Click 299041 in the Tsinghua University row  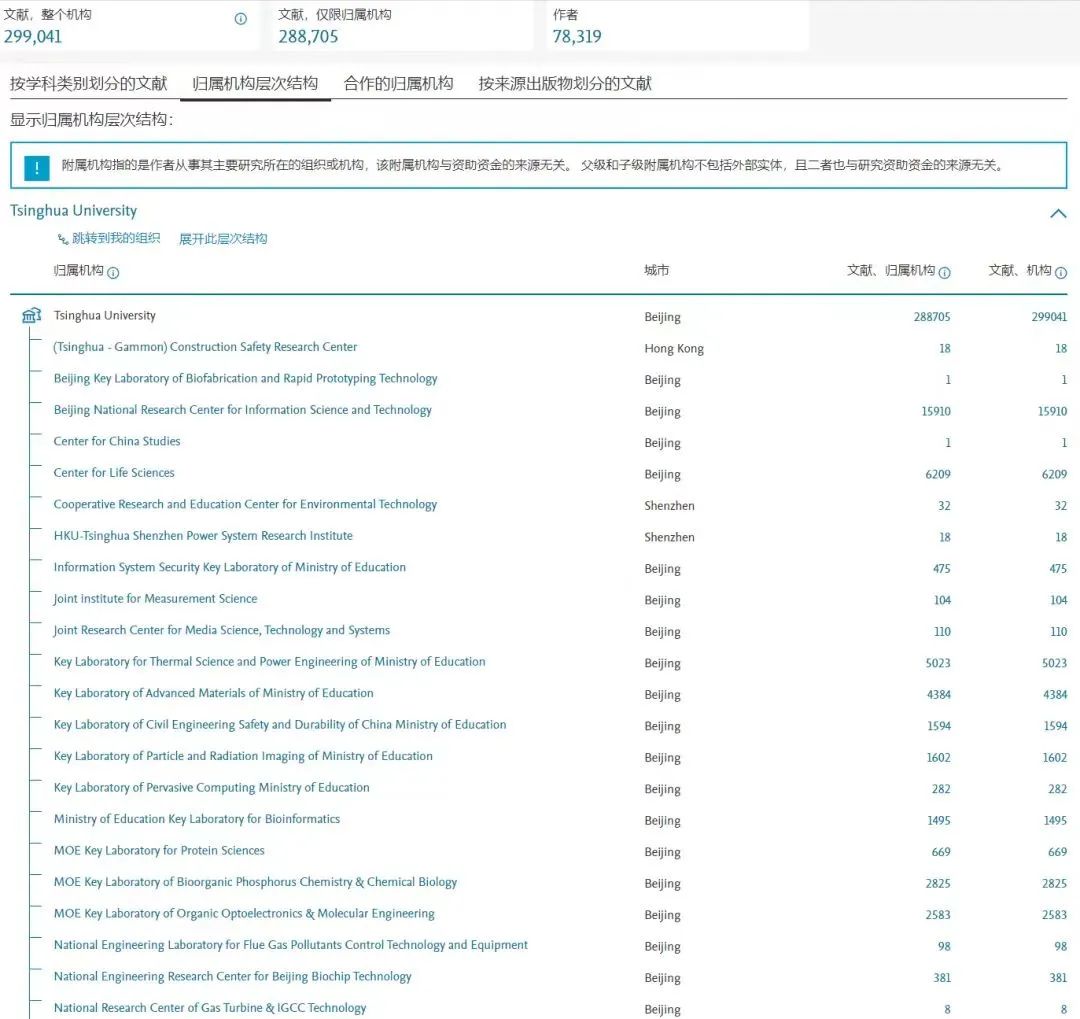1049,316
